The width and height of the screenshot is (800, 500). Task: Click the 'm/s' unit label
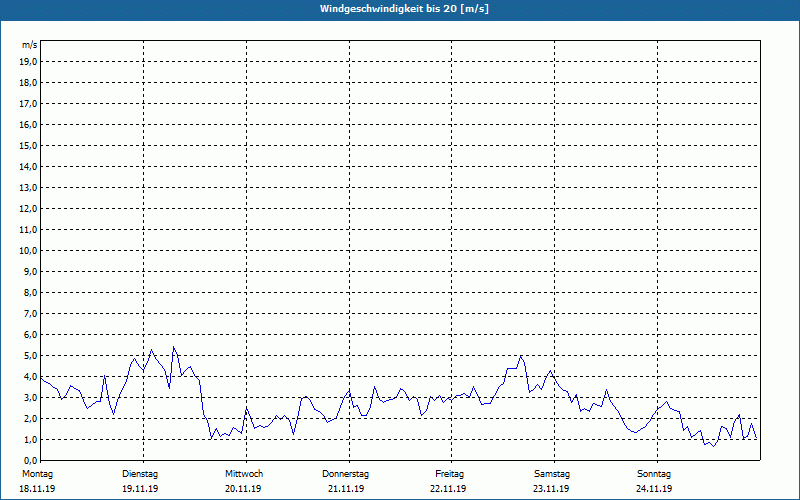(30, 45)
